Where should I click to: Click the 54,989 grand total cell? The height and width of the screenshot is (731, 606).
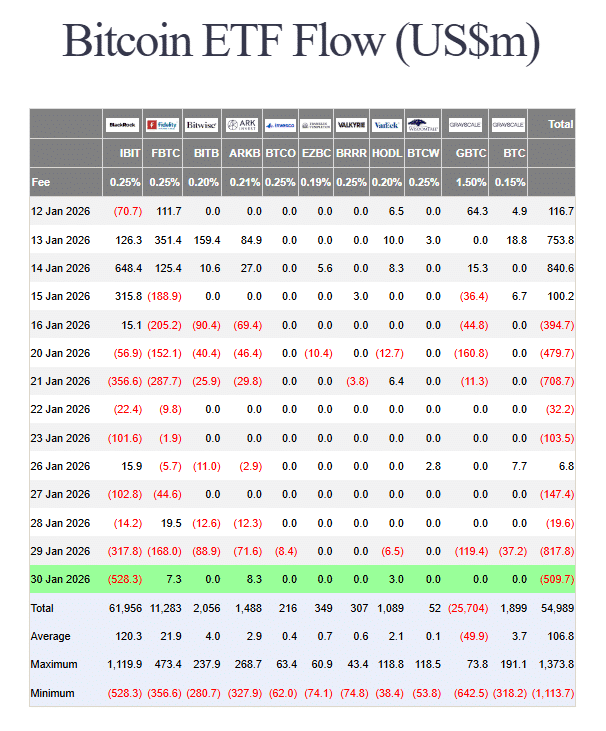[556, 608]
